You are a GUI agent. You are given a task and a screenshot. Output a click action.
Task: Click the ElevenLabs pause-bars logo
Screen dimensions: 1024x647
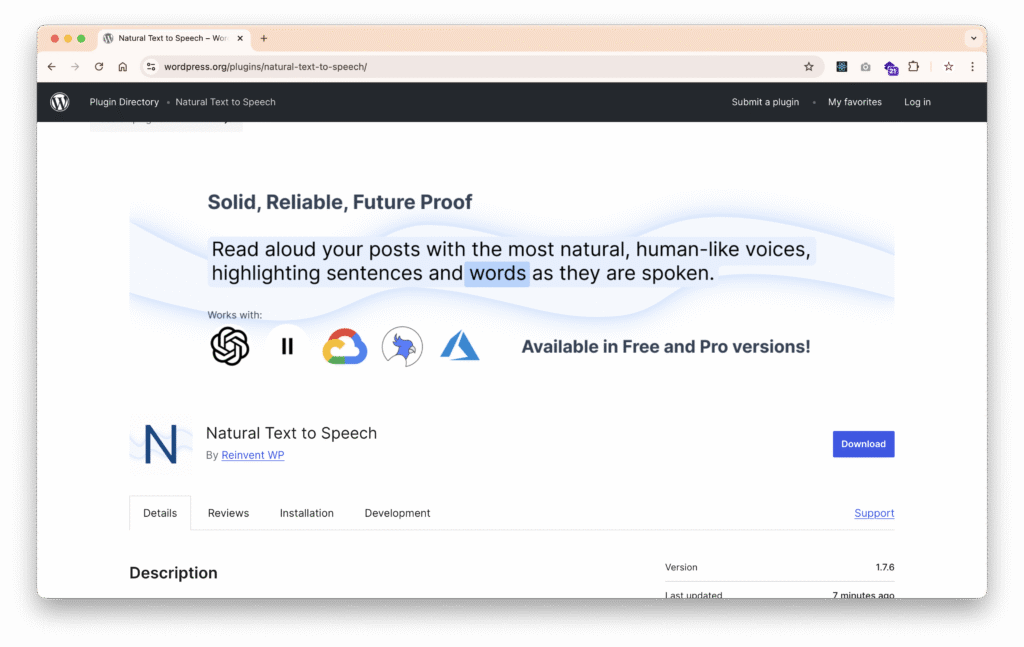click(287, 346)
